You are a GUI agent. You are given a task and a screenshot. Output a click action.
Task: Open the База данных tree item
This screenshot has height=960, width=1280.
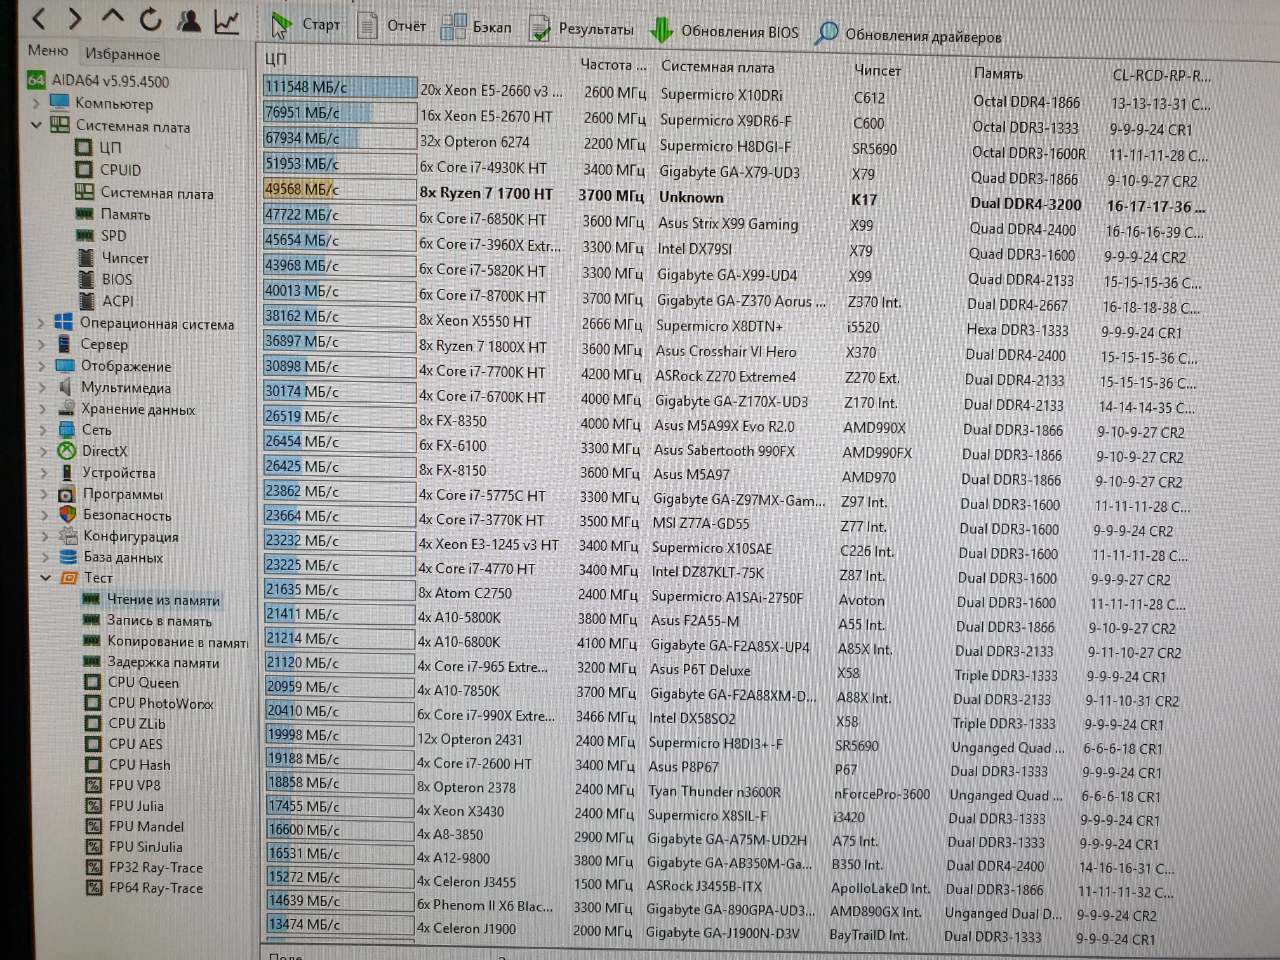tap(112, 557)
